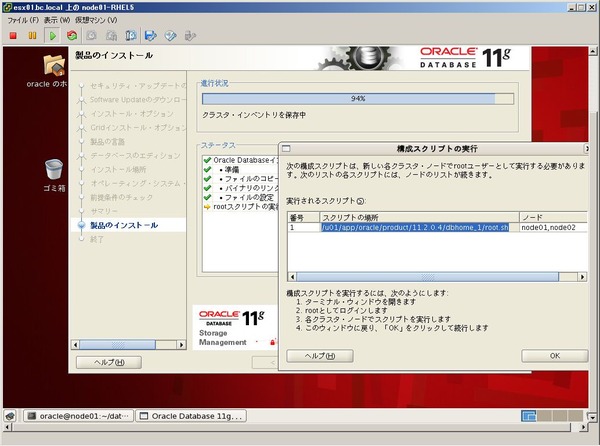Image resolution: width=600 pixels, height=446 pixels.
Task: Click OK in the 構成スクリプトの実行 dialog
Action: (x=554, y=356)
